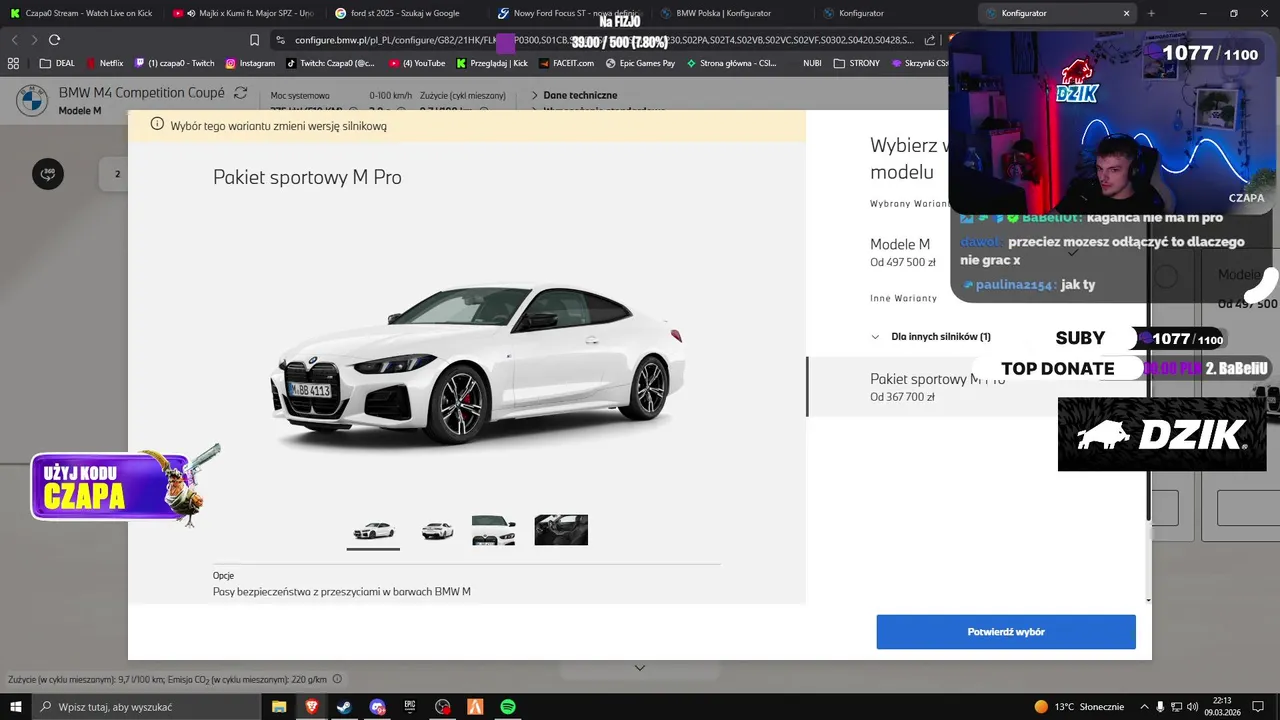The height and width of the screenshot is (720, 1280).
Task: Show the first front-side car thumbnail
Action: pos(373,530)
